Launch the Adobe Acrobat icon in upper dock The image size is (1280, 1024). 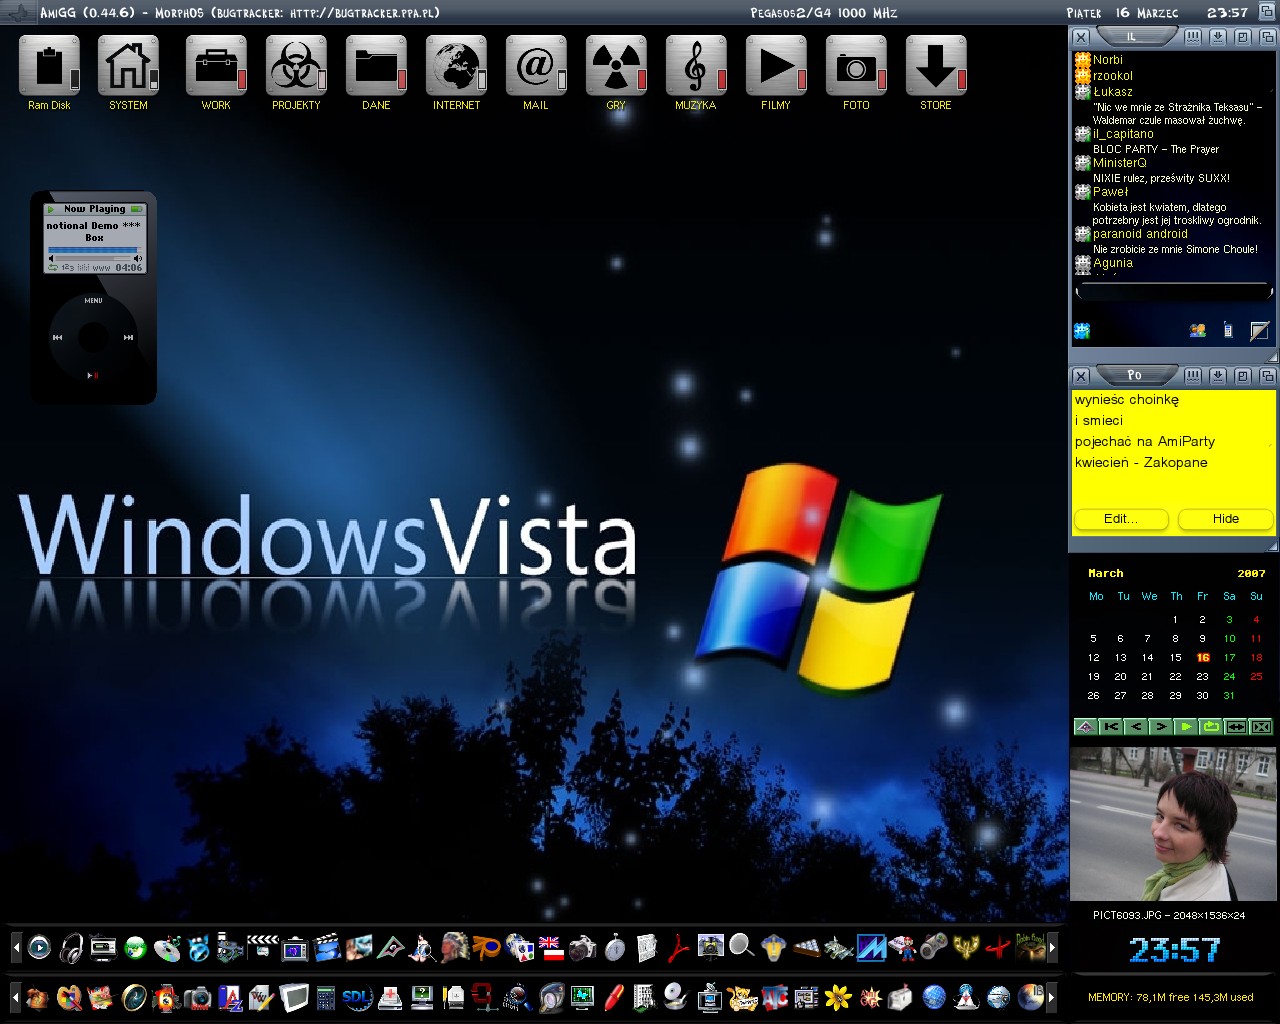(678, 947)
